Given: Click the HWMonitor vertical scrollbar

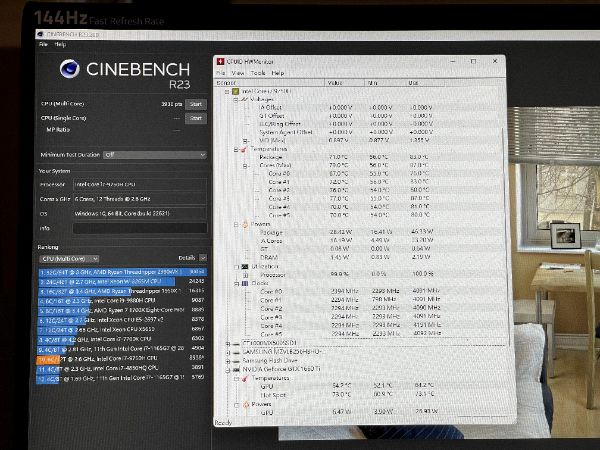Looking at the screenshot, I should tap(504, 237).
